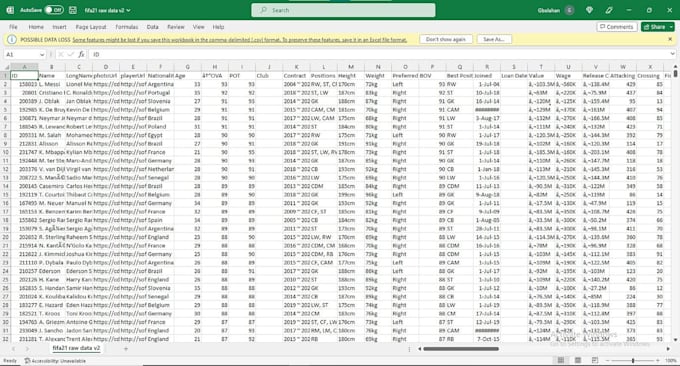Click the New Sheet plus icon
Image resolution: width=680 pixels, height=366 pixels.
click(x=126, y=349)
